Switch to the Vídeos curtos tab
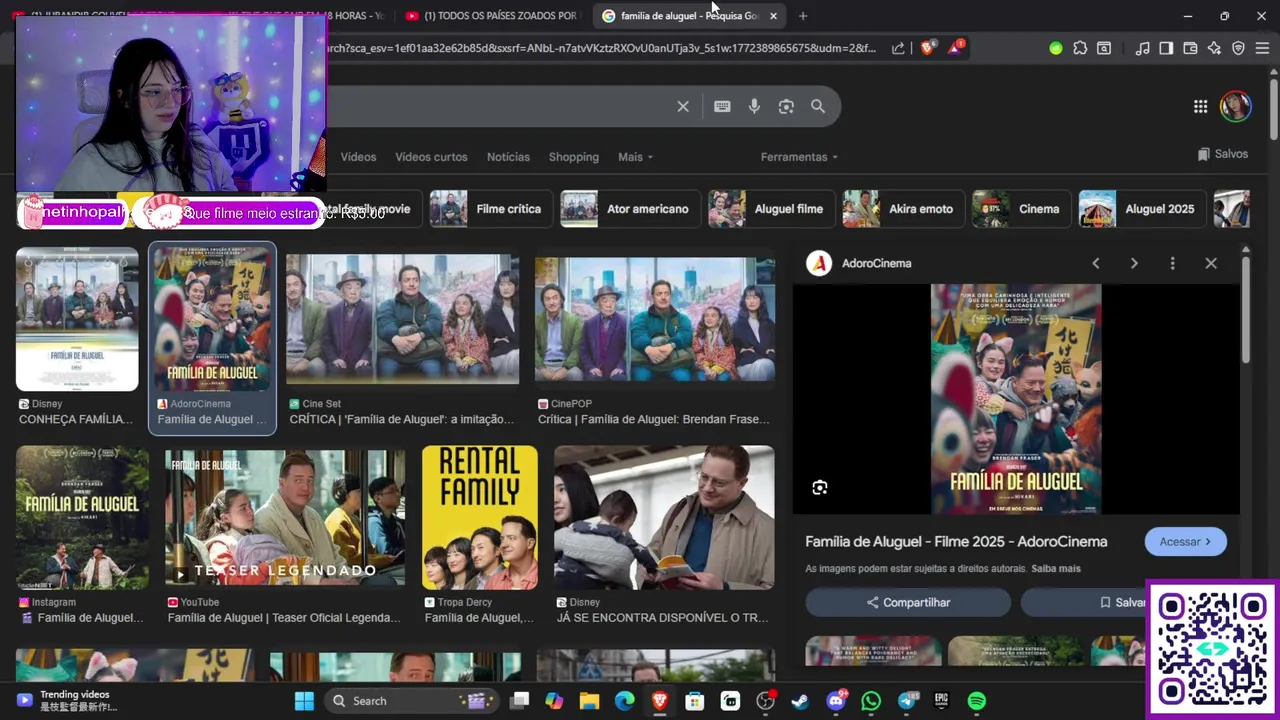 [x=431, y=157]
